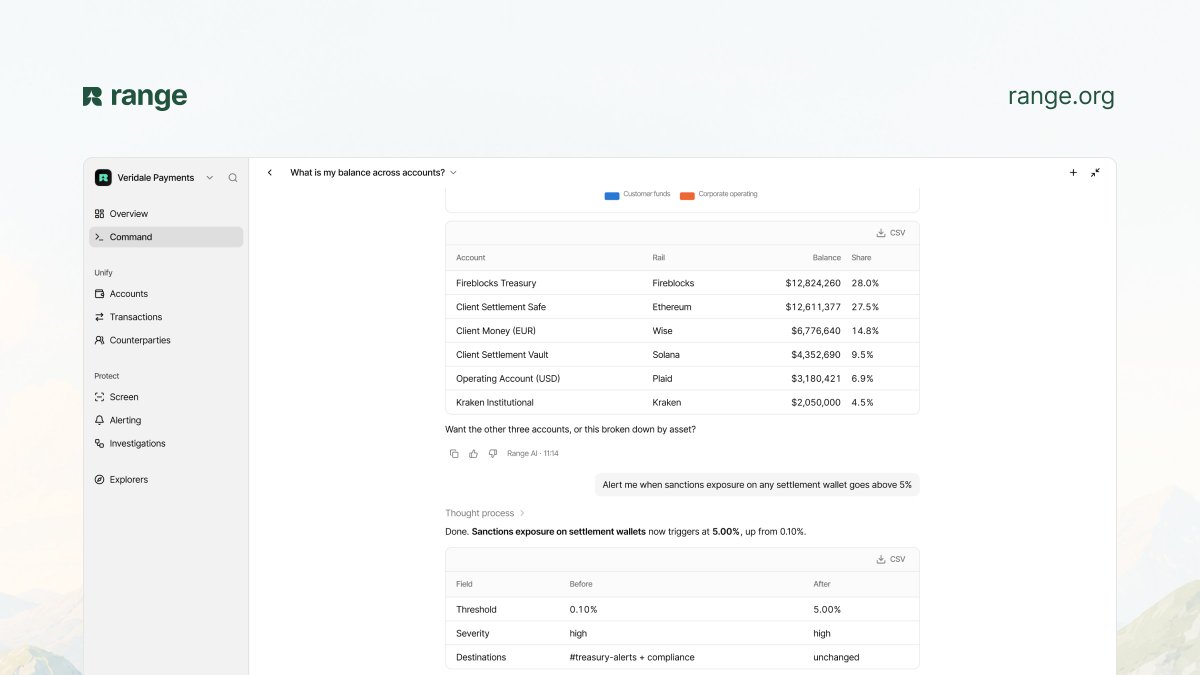
Task: Open the Screen page
Action: click(166, 397)
